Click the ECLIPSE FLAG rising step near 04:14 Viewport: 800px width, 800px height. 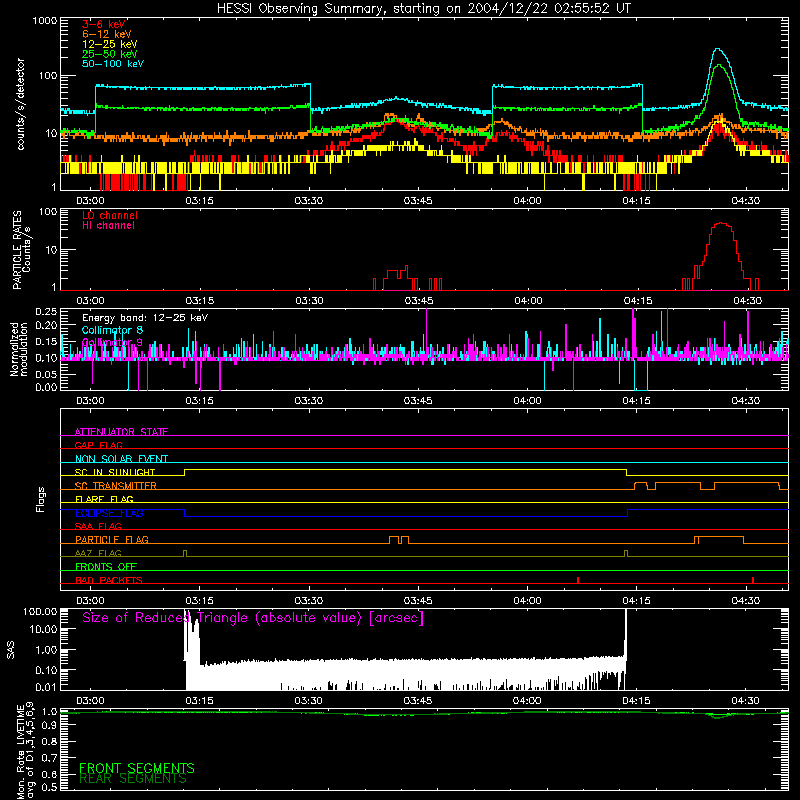(628, 513)
